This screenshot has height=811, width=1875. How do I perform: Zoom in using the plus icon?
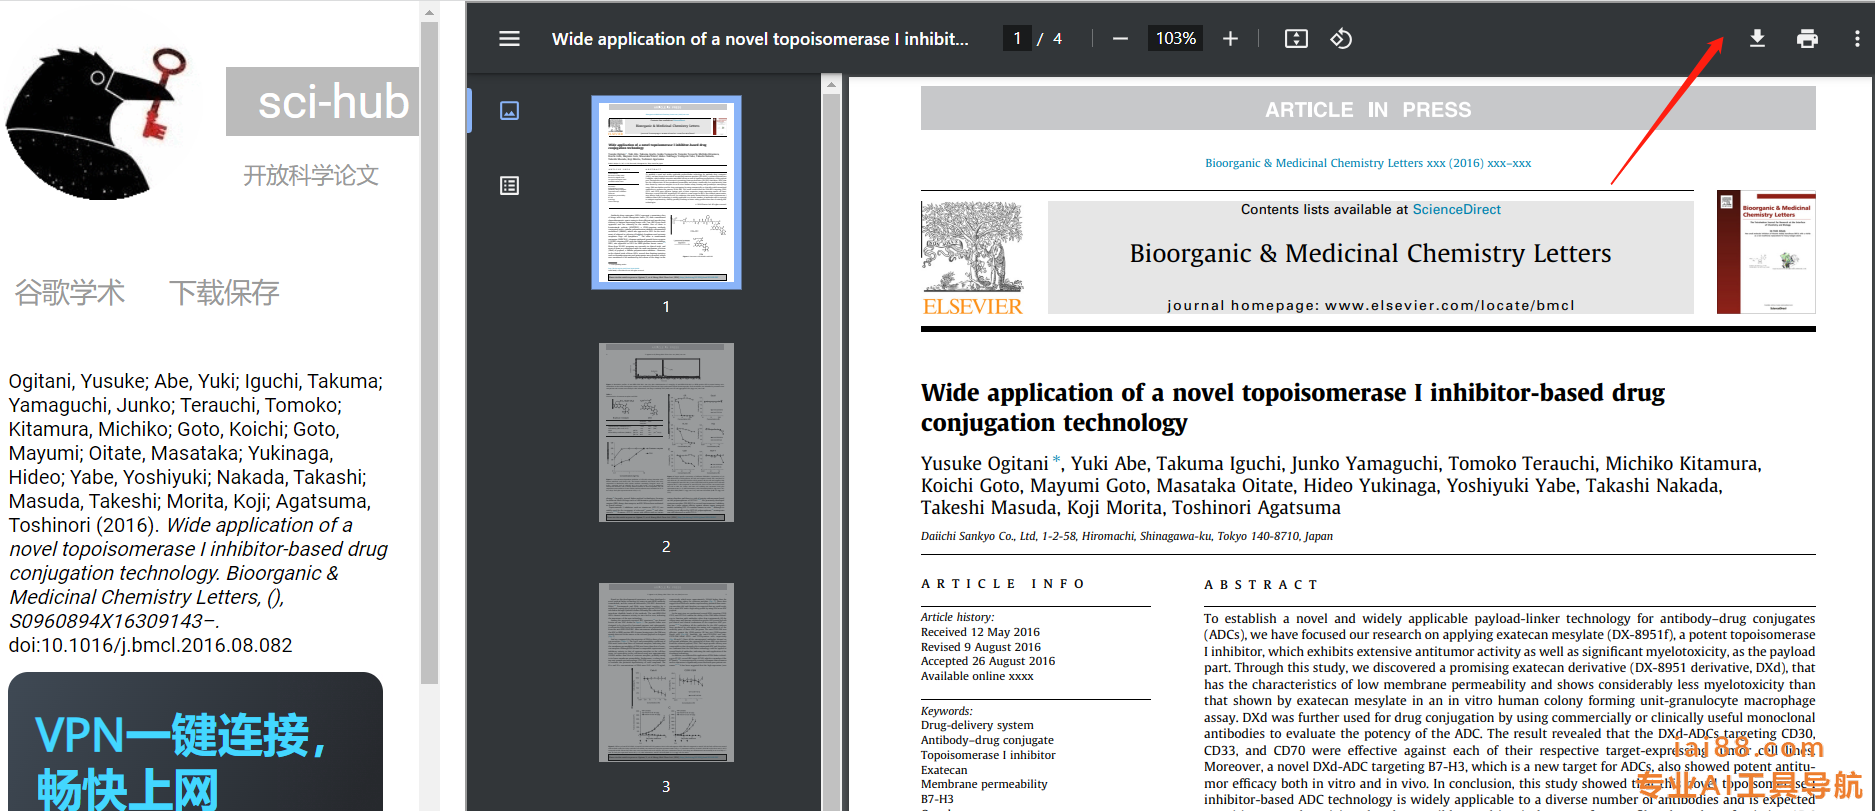(1230, 39)
